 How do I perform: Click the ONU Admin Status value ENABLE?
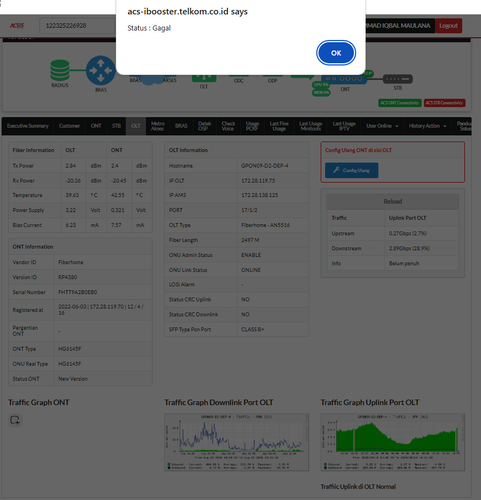pos(251,255)
